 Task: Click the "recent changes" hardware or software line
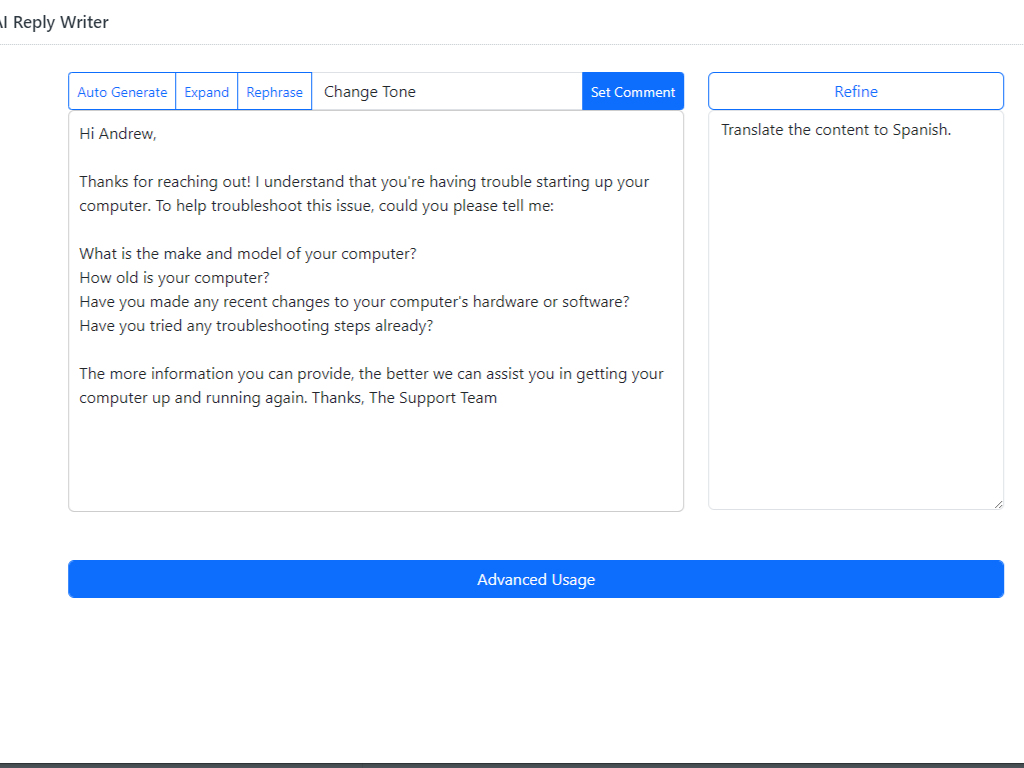pos(354,302)
